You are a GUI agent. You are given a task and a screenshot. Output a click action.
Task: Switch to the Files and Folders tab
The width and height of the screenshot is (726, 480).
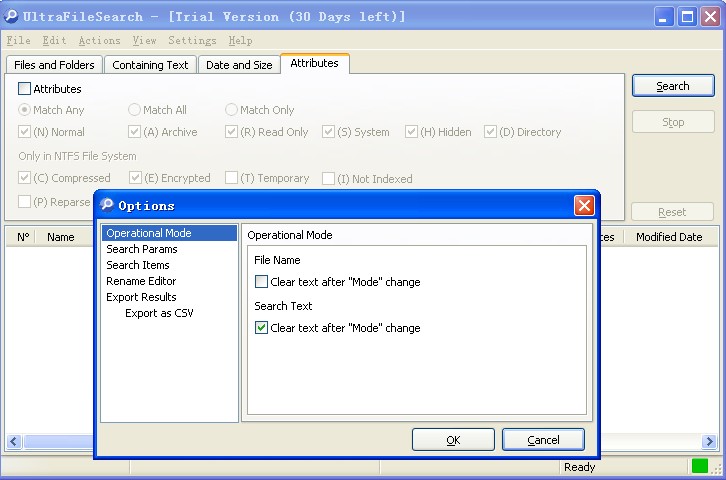click(x=54, y=65)
